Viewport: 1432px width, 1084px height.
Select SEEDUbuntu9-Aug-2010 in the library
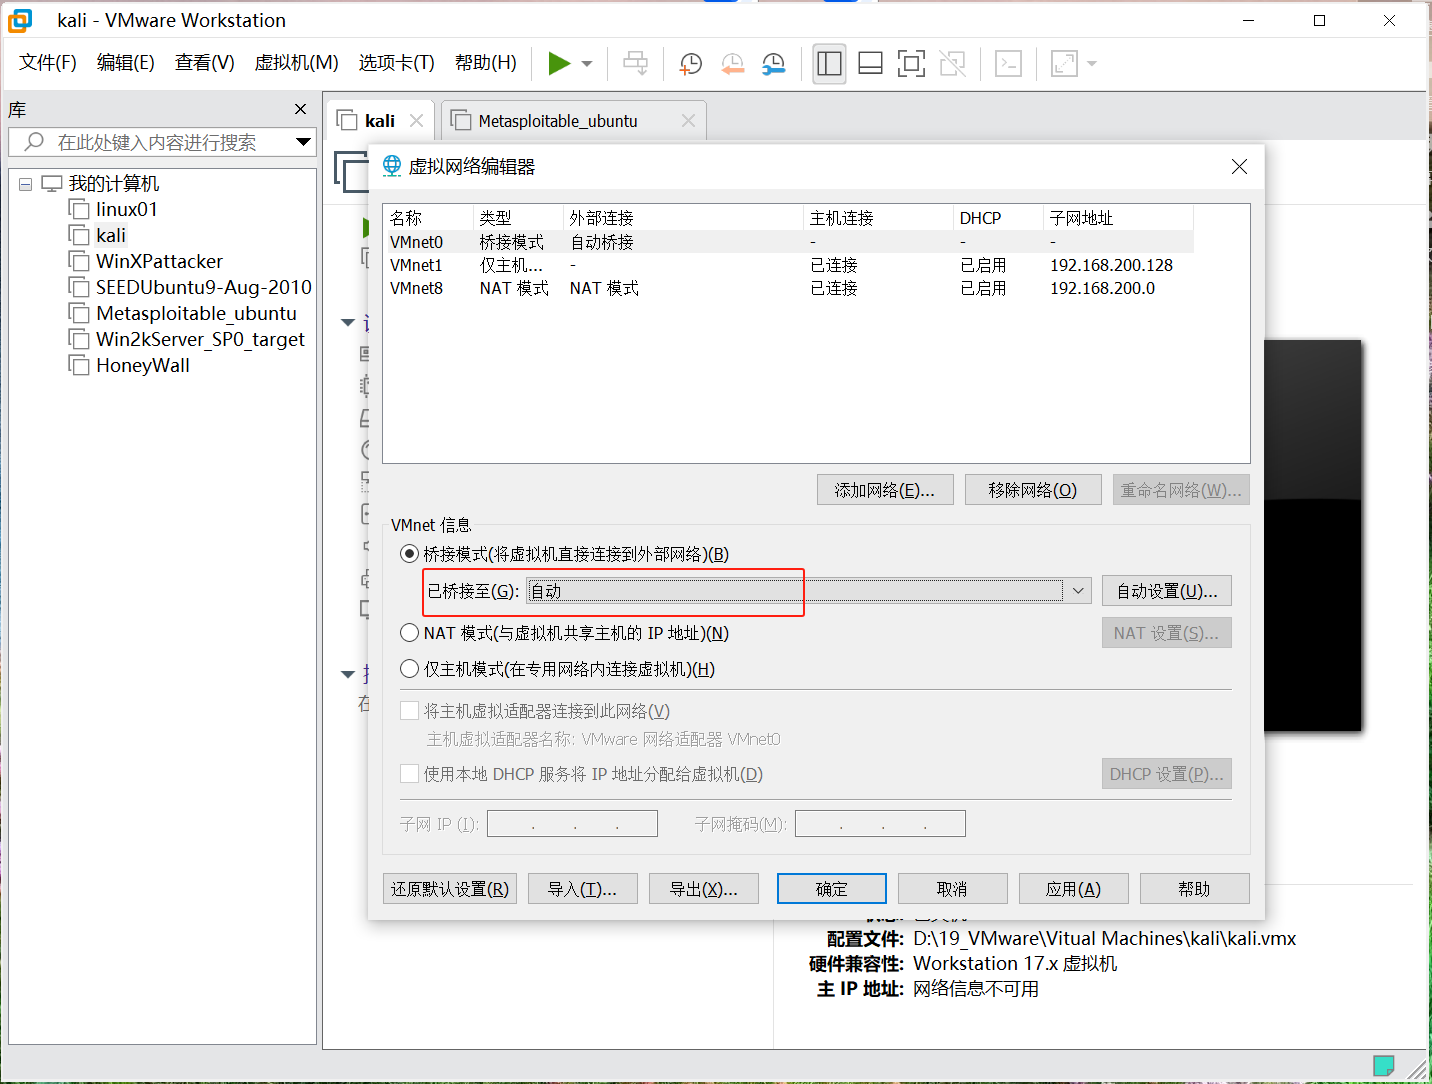[x=204, y=287]
